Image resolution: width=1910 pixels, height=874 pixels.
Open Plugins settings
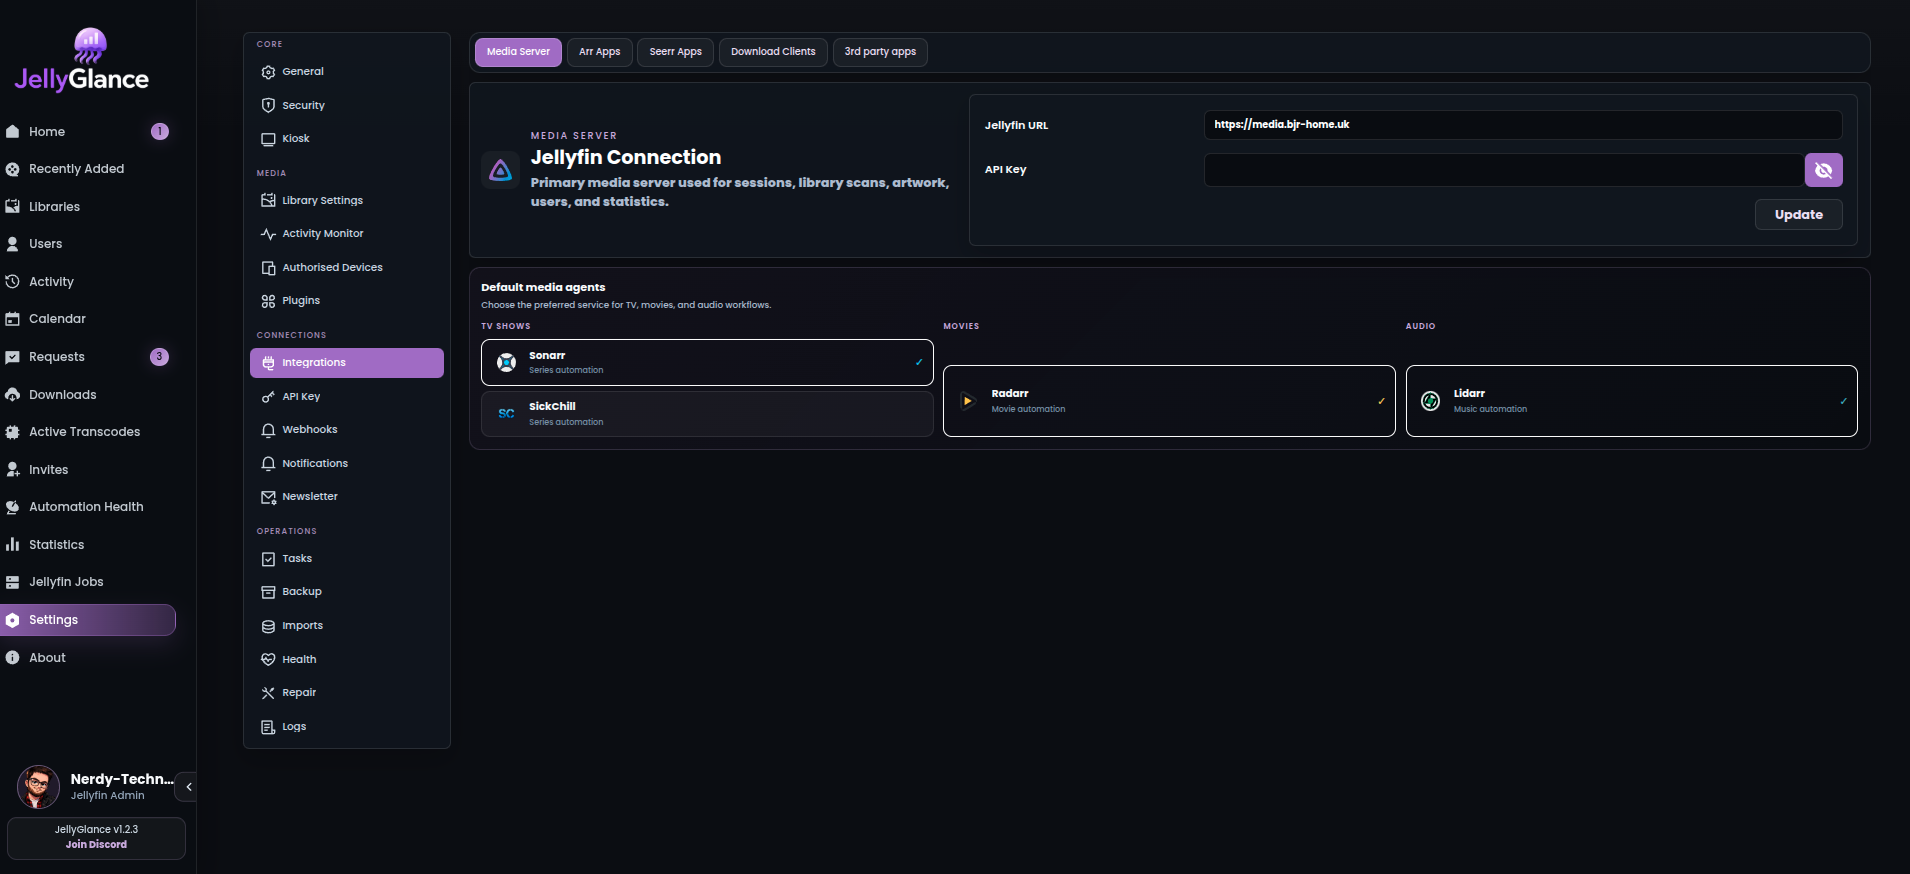[x=346, y=301]
